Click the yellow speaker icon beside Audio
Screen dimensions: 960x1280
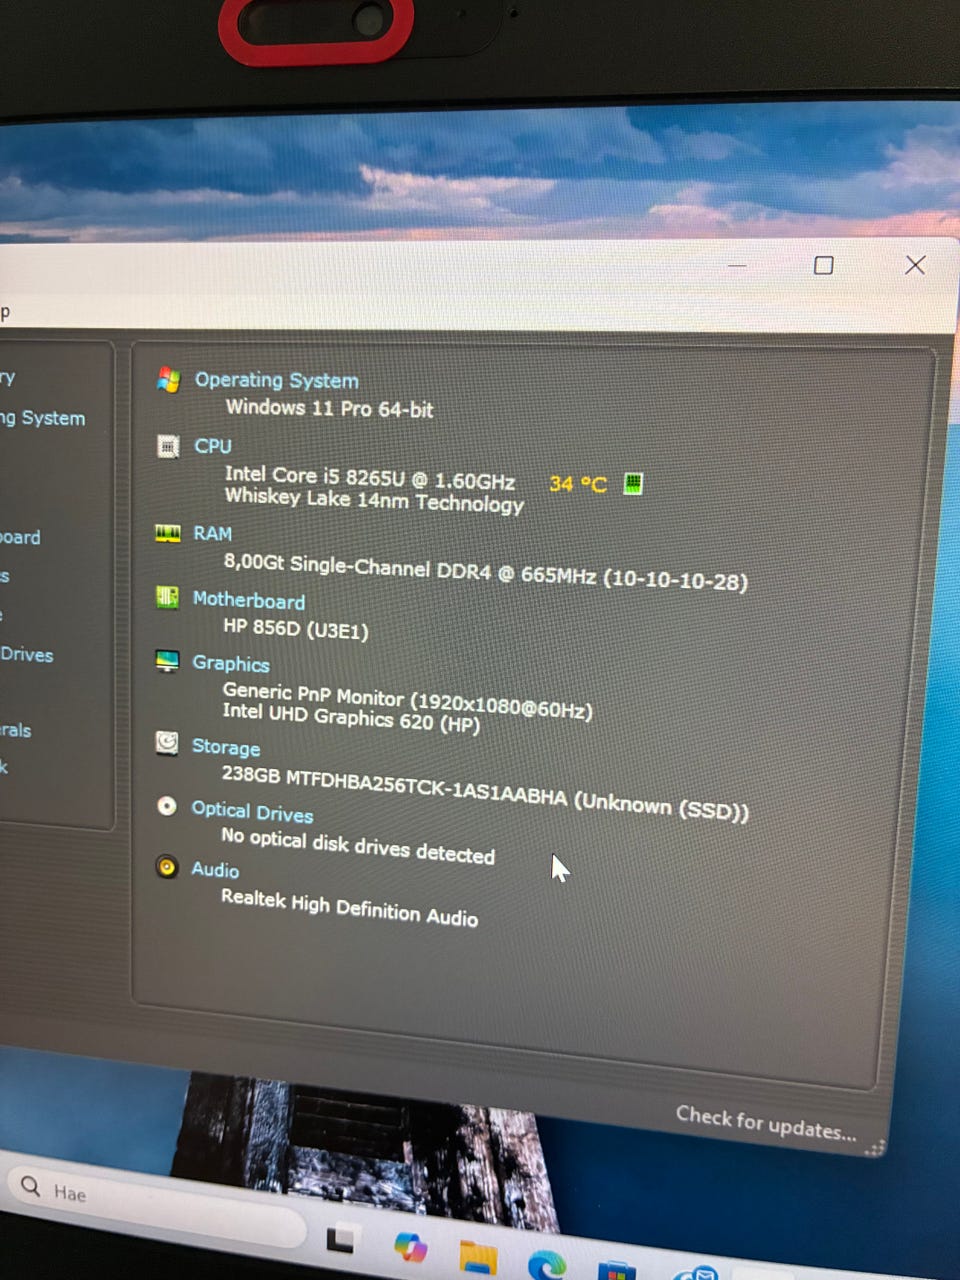pyautogui.click(x=167, y=867)
